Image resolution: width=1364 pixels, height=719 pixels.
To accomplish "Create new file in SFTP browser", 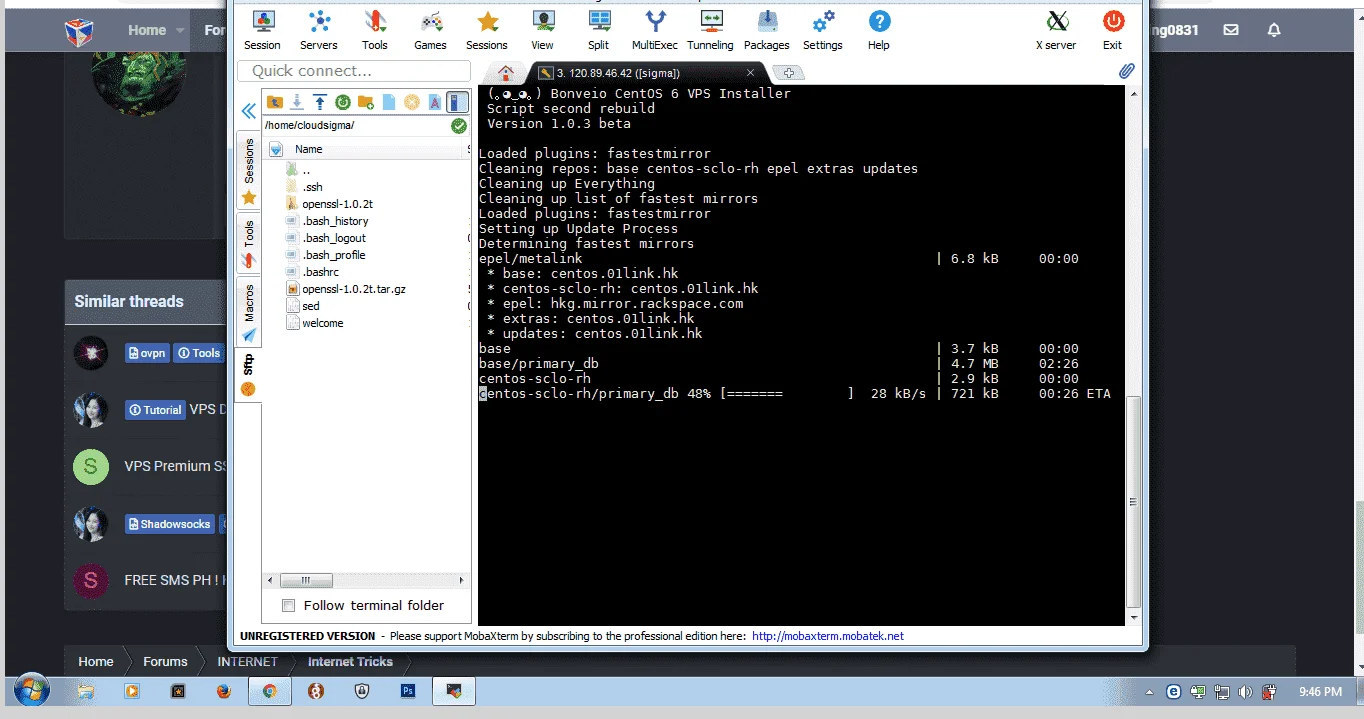I will coord(388,102).
